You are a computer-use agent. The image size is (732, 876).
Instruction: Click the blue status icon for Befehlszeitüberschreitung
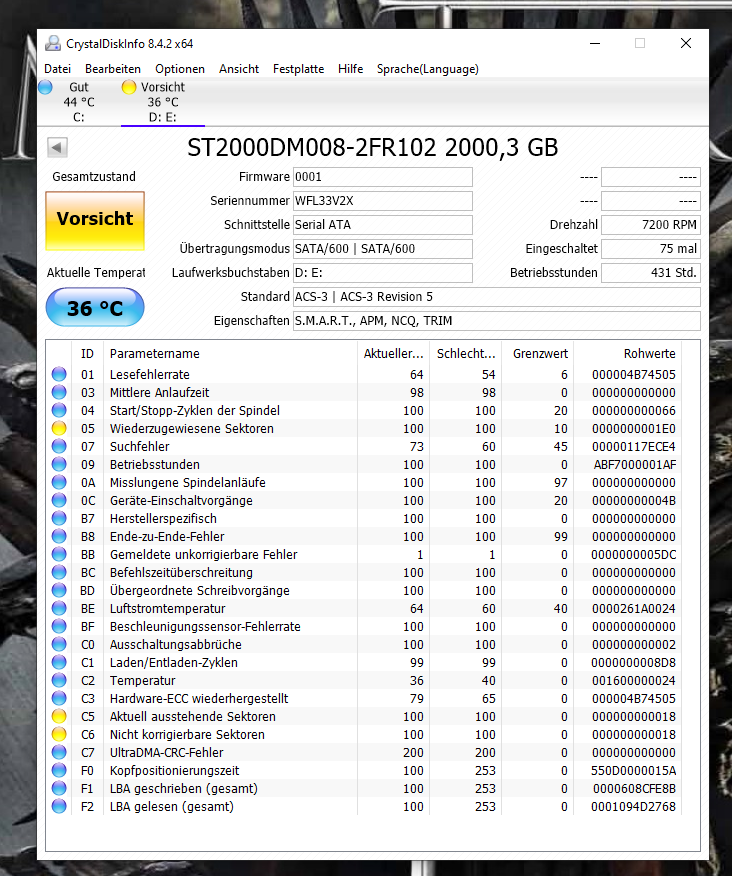coord(59,573)
